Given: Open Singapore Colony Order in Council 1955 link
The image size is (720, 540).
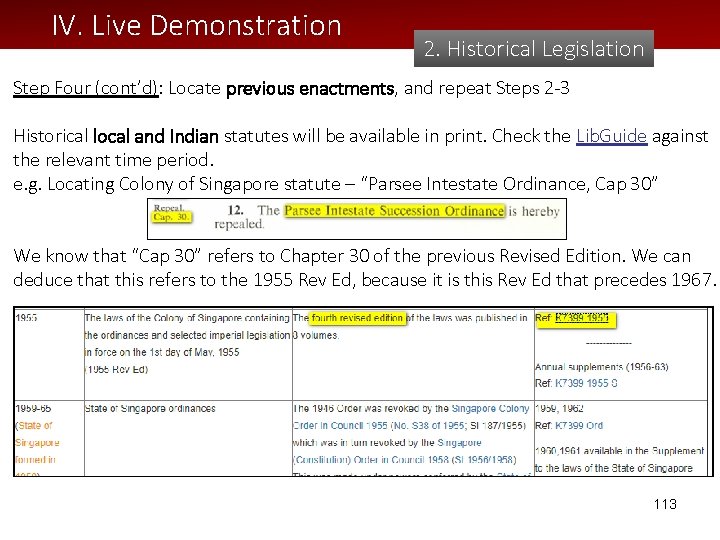Looking at the screenshot, I should (x=411, y=417).
